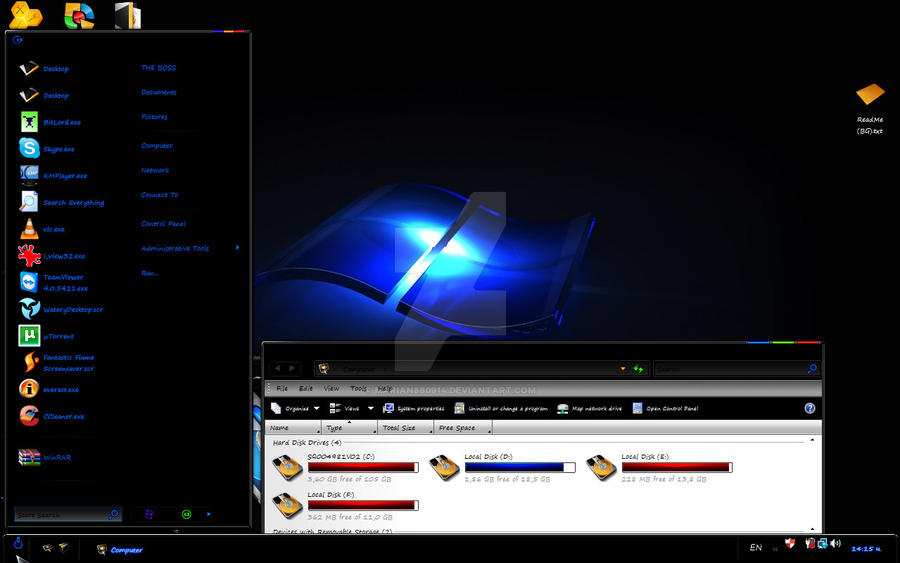Open the Help menu in Explorer
Viewport: 900px width, 563px height.
click(x=385, y=389)
